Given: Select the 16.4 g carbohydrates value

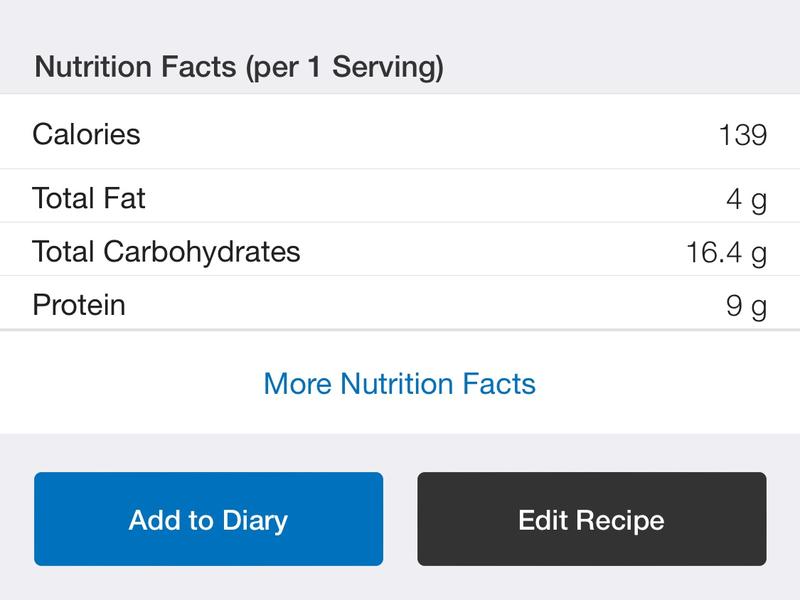Looking at the screenshot, I should click(x=726, y=252).
